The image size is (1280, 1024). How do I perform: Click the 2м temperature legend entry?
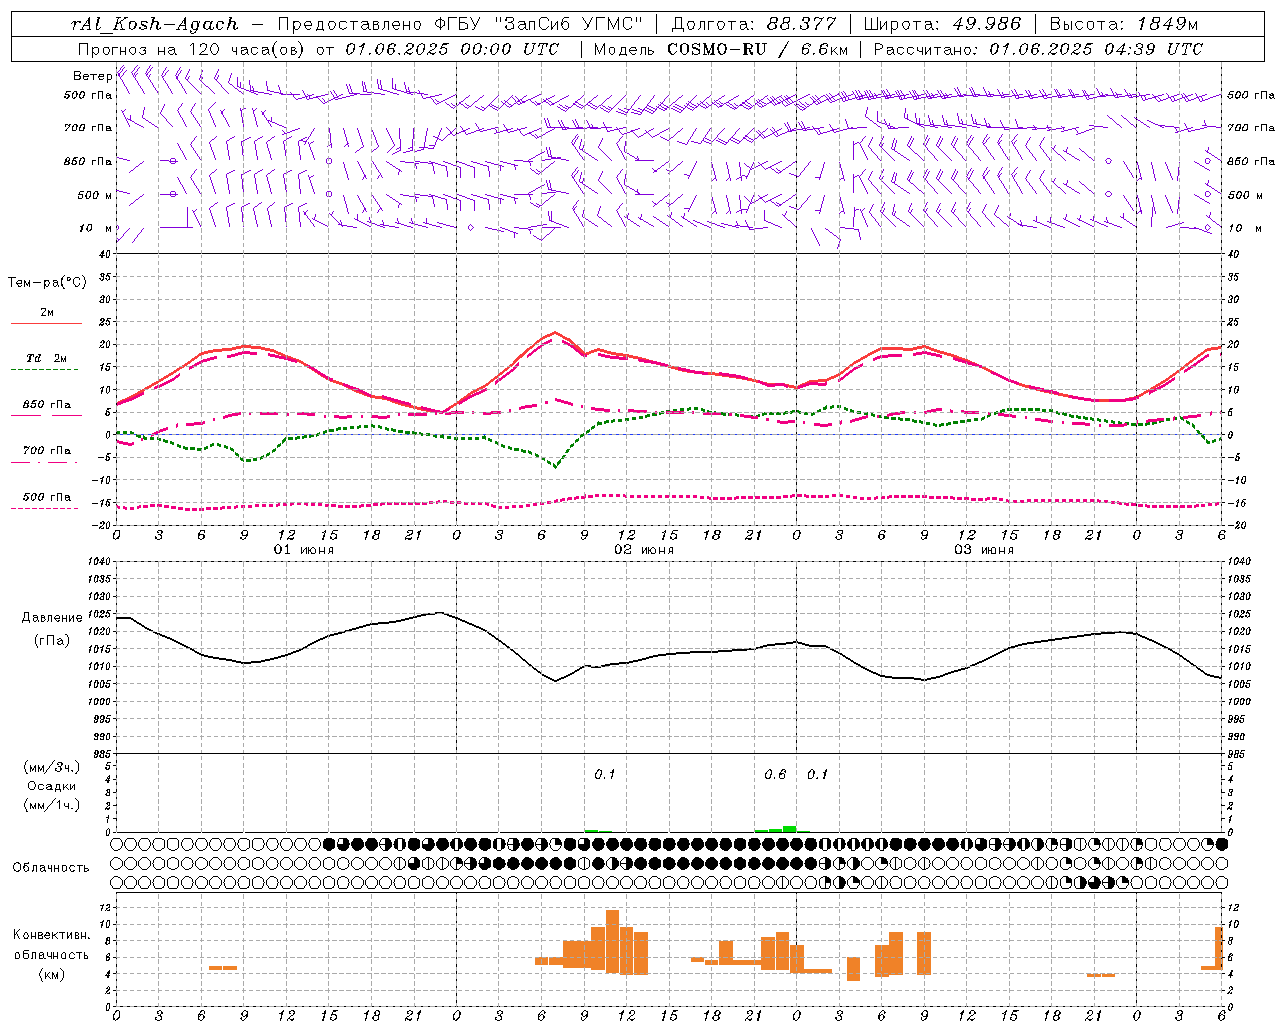[x=47, y=313]
